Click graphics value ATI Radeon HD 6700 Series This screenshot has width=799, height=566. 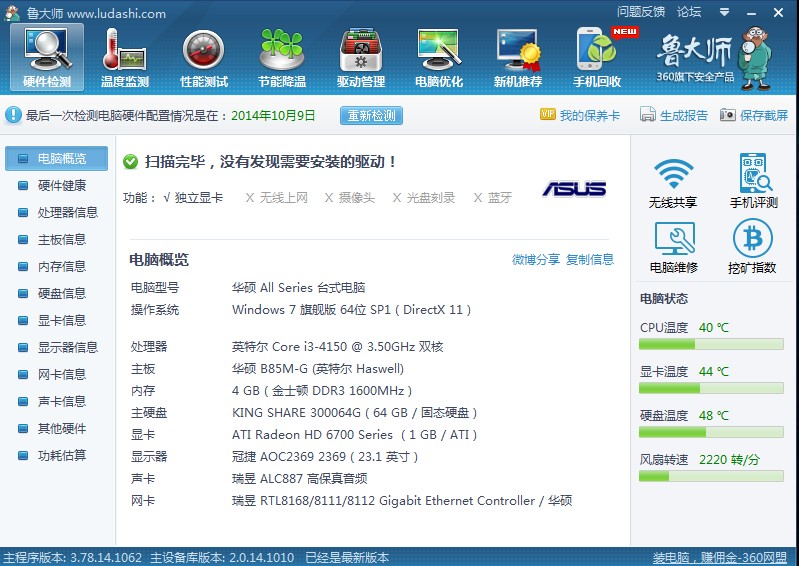pos(354,435)
